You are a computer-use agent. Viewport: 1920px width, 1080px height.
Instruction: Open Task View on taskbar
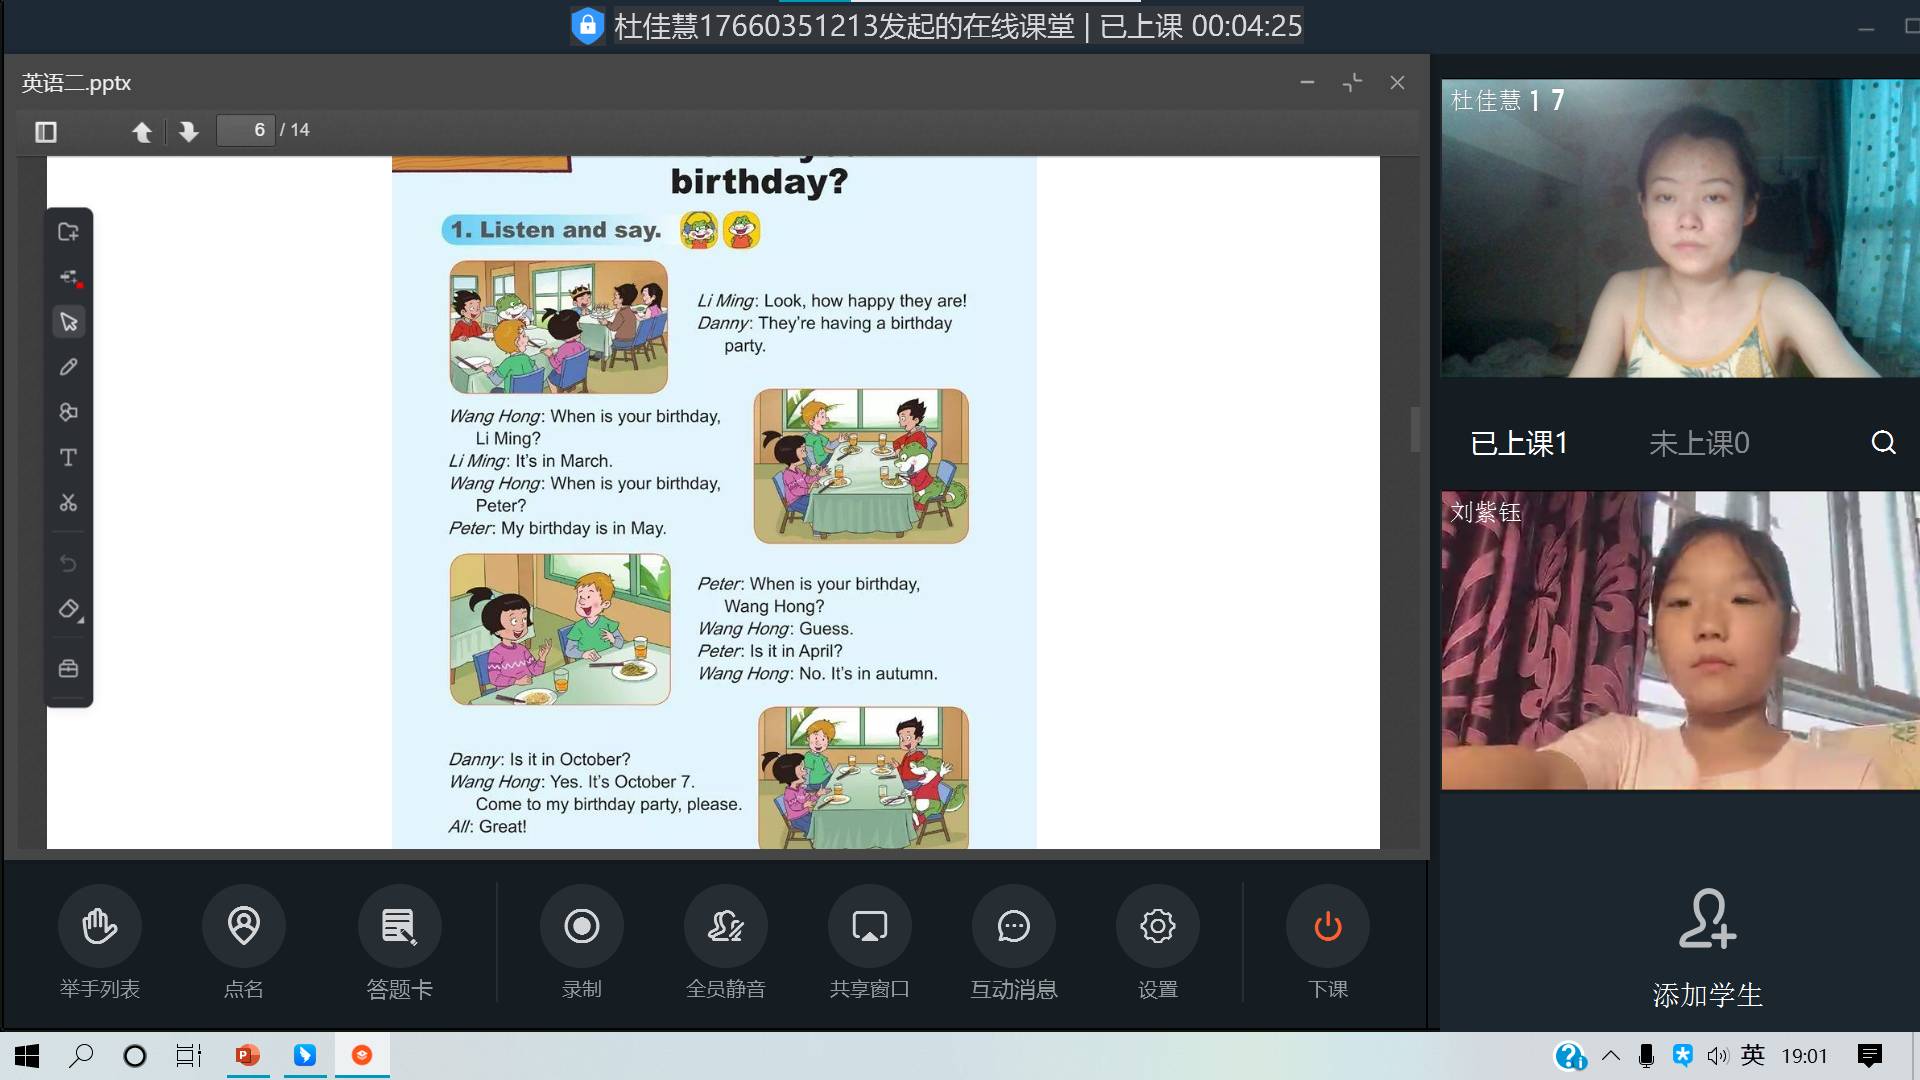(x=188, y=1056)
